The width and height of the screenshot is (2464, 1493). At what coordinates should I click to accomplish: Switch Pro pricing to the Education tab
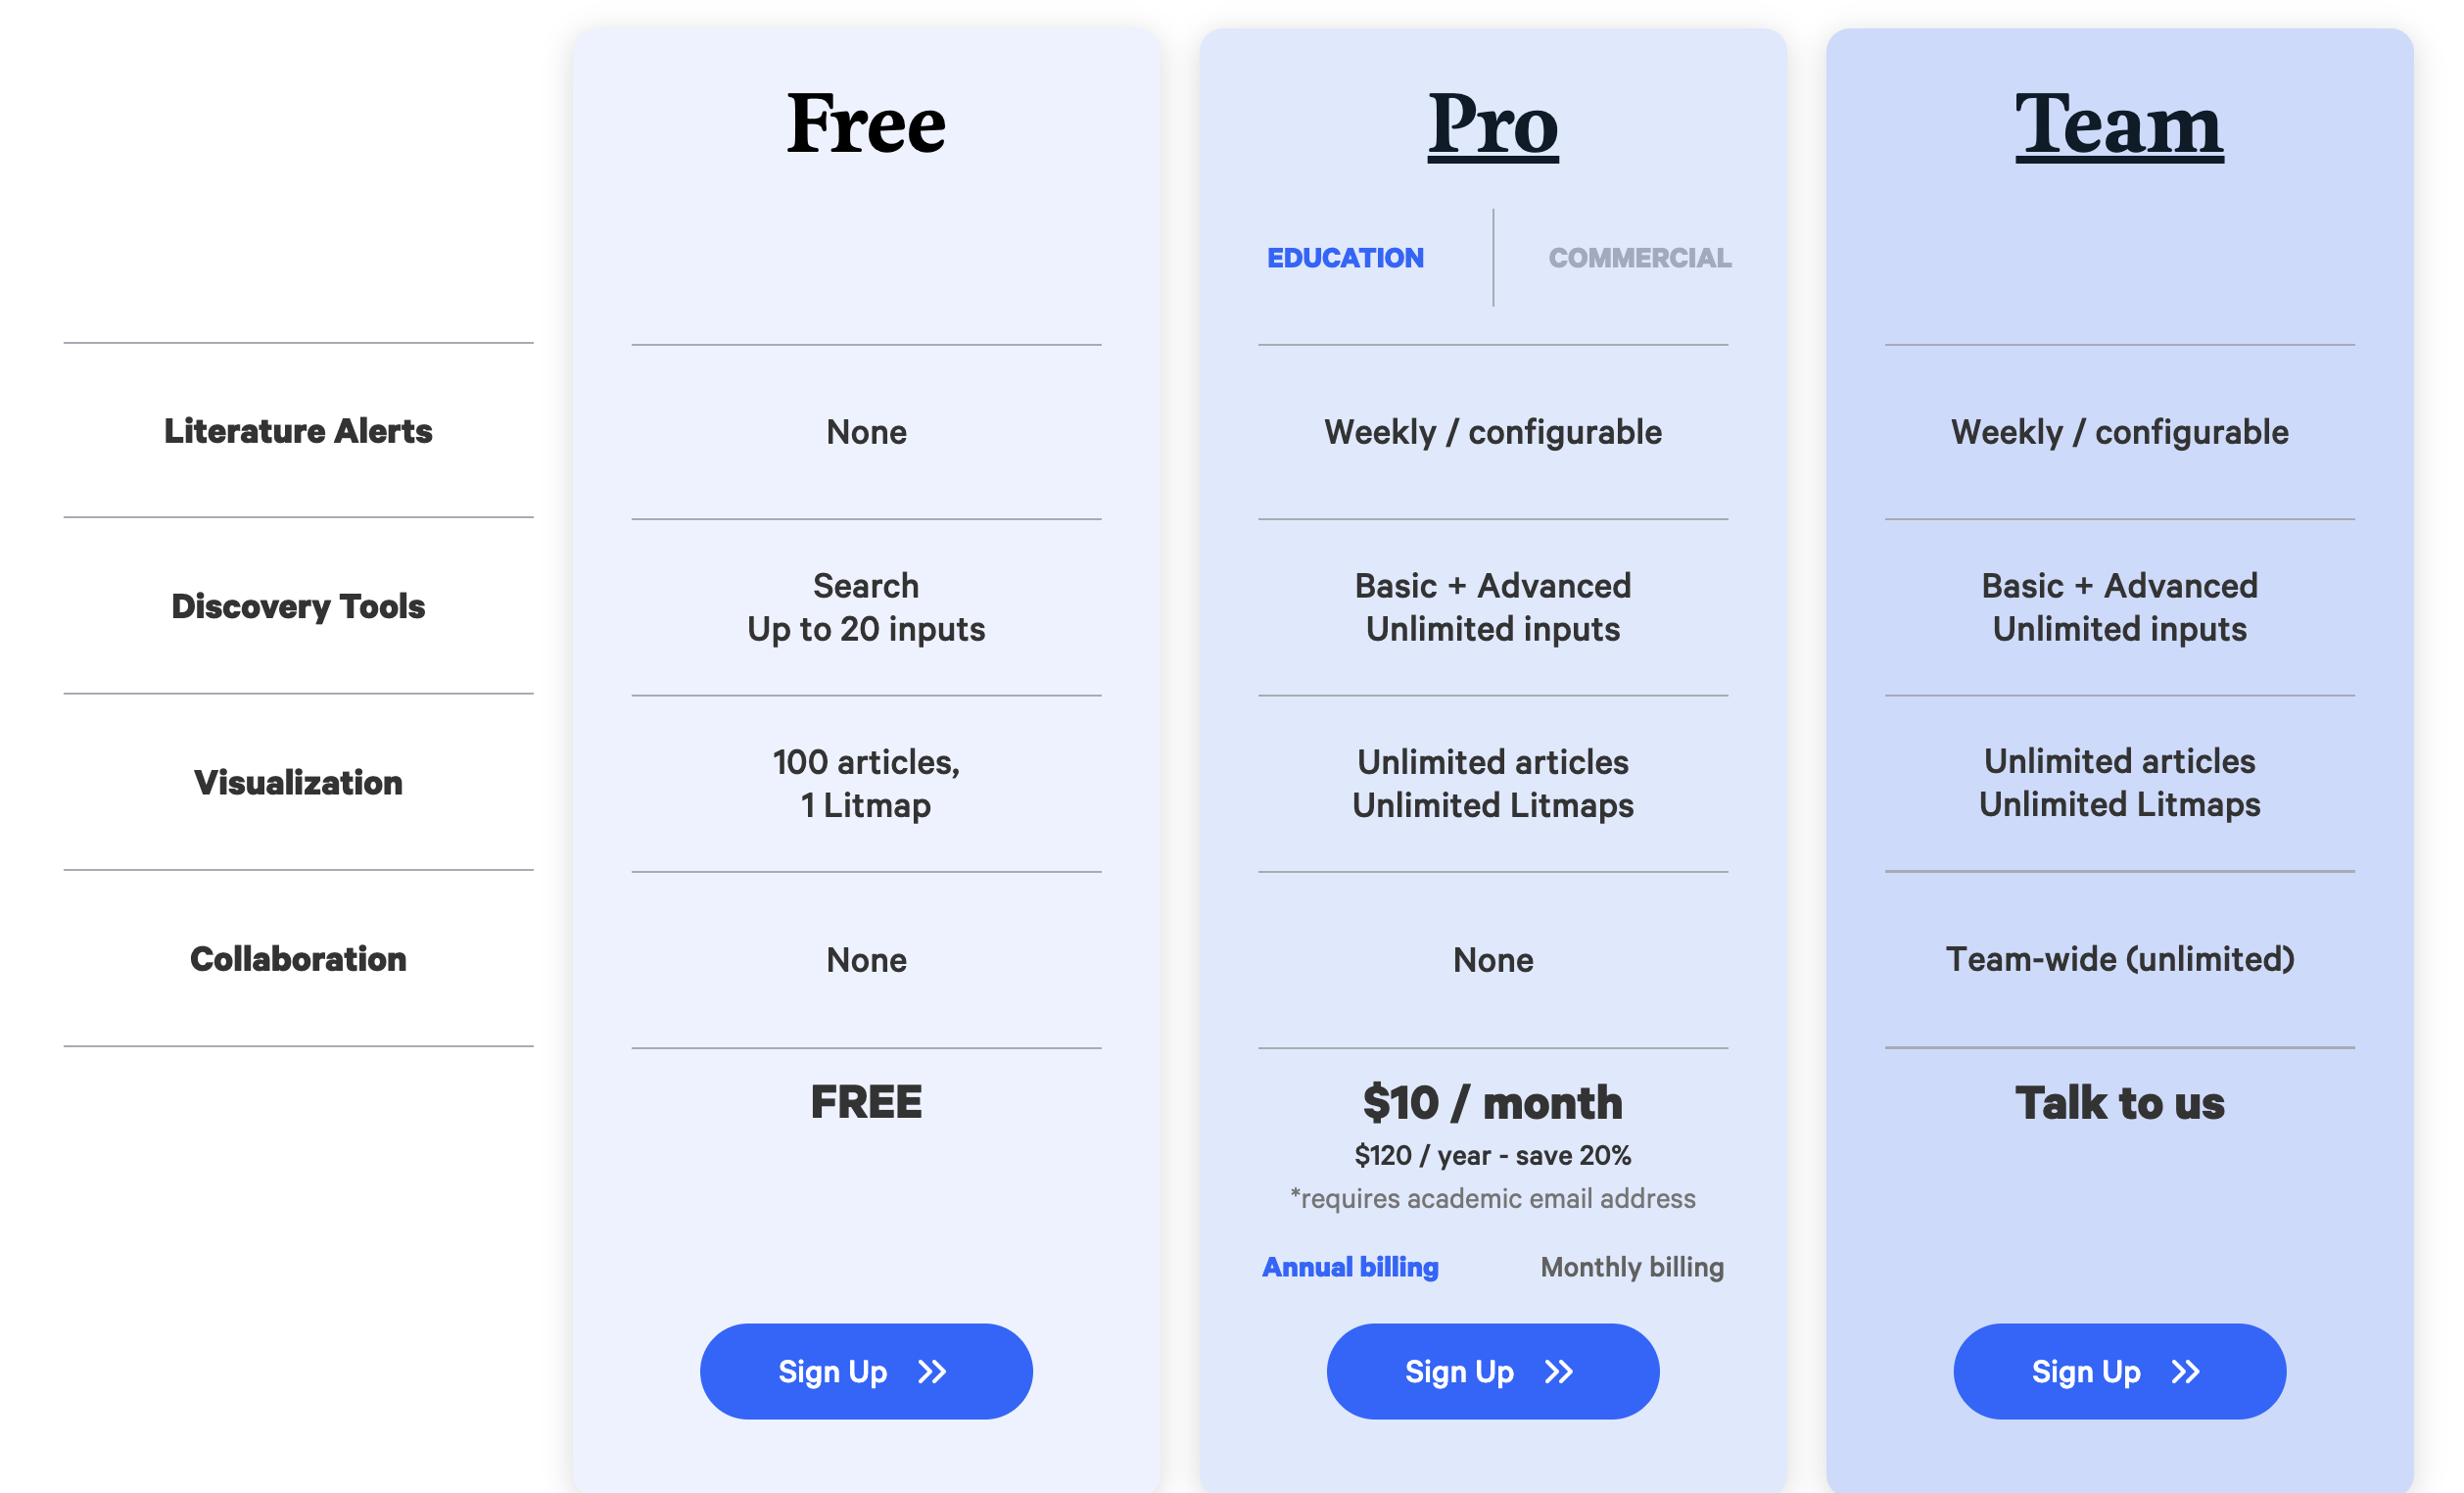[x=1345, y=258]
